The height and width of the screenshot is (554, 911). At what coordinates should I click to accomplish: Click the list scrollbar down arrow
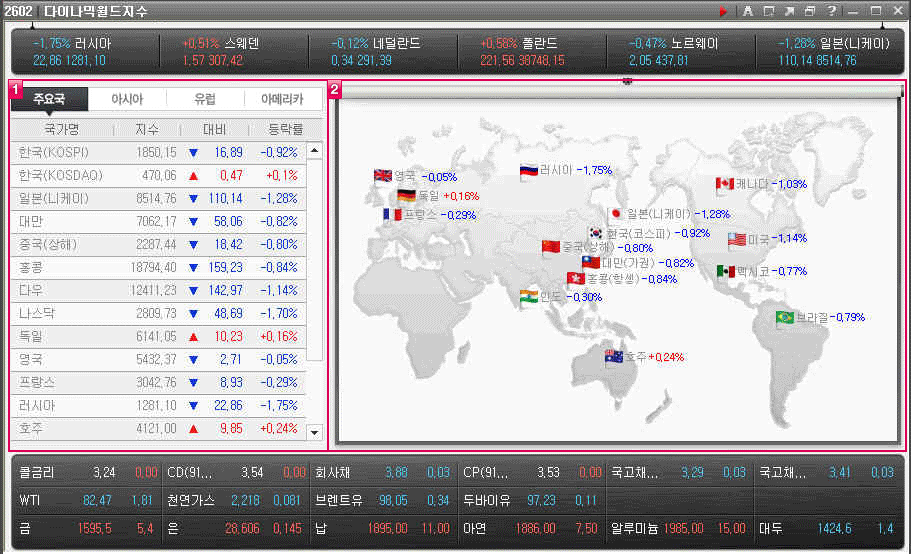click(x=314, y=432)
